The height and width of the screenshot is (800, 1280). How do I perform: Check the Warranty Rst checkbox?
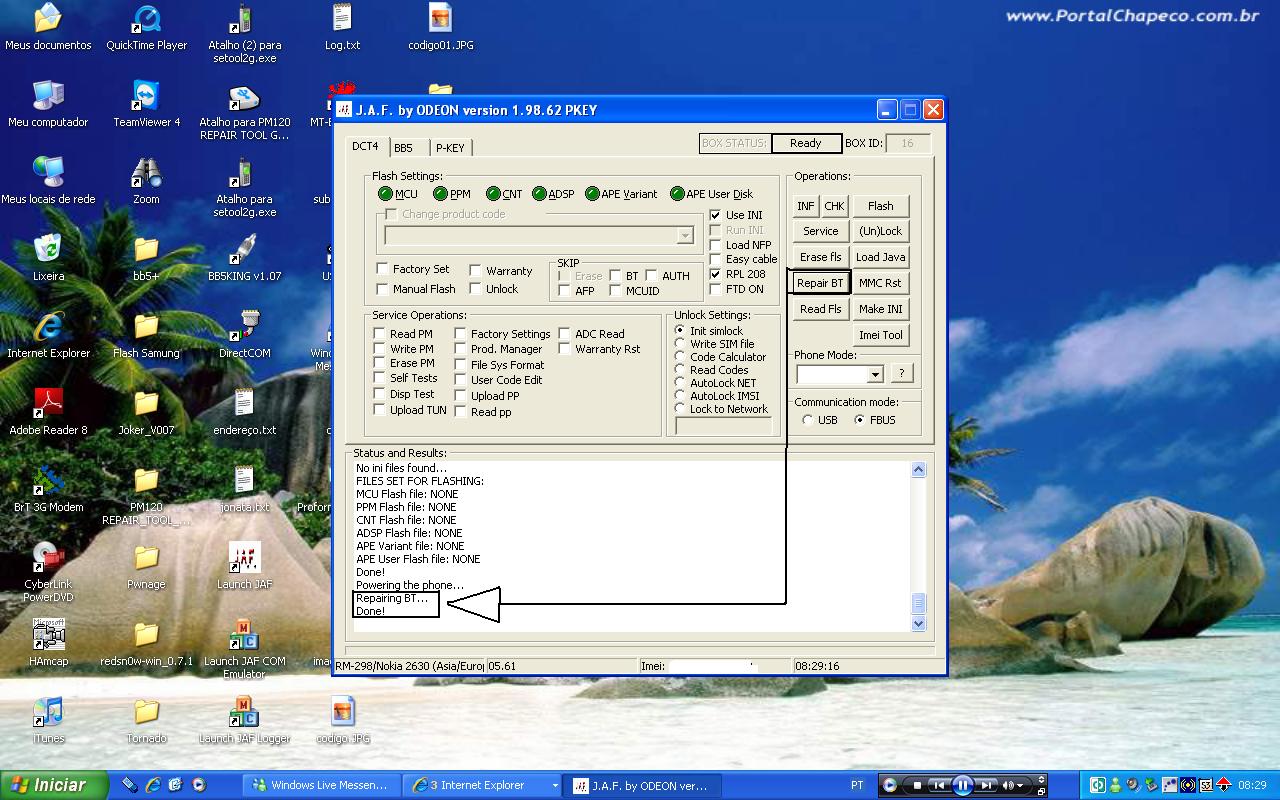(565, 349)
